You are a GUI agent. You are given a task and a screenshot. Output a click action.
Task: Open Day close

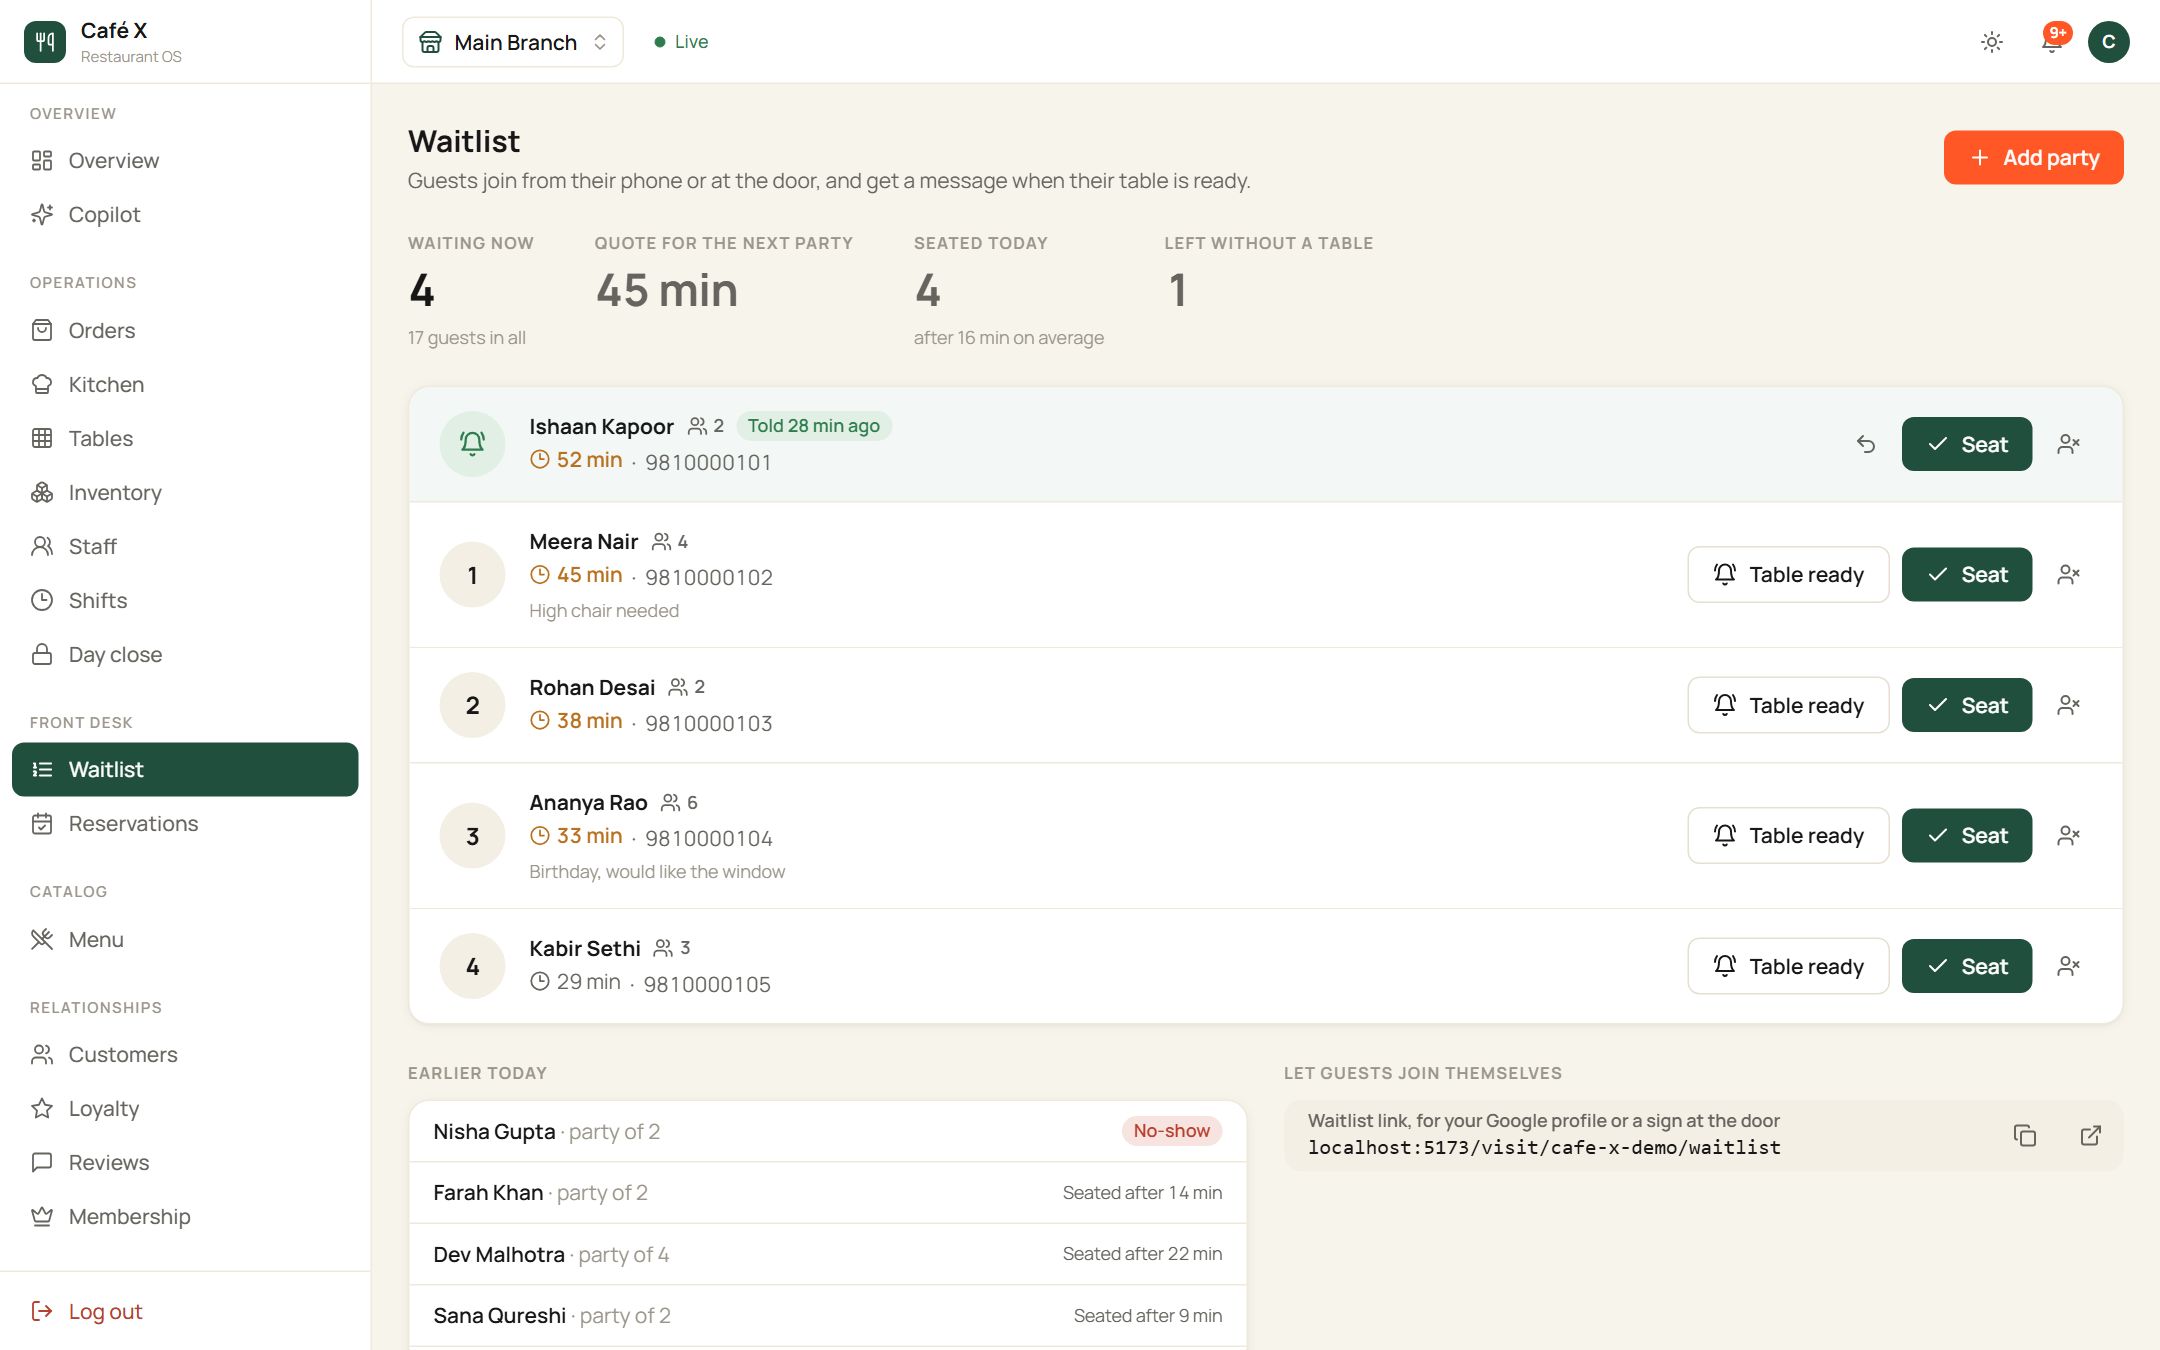(x=185, y=654)
